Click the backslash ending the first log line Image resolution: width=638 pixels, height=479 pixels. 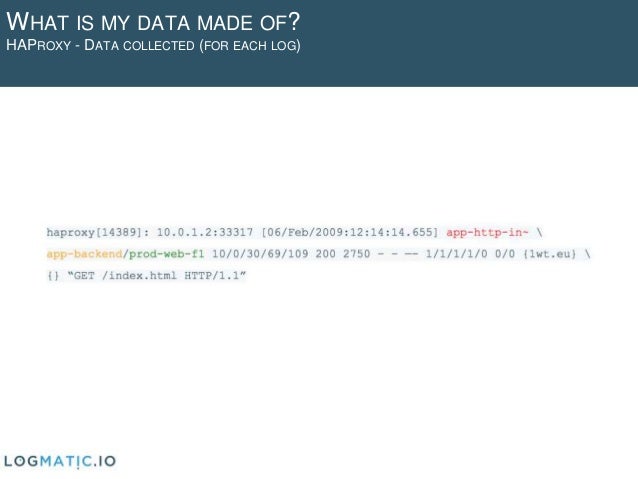(x=539, y=233)
